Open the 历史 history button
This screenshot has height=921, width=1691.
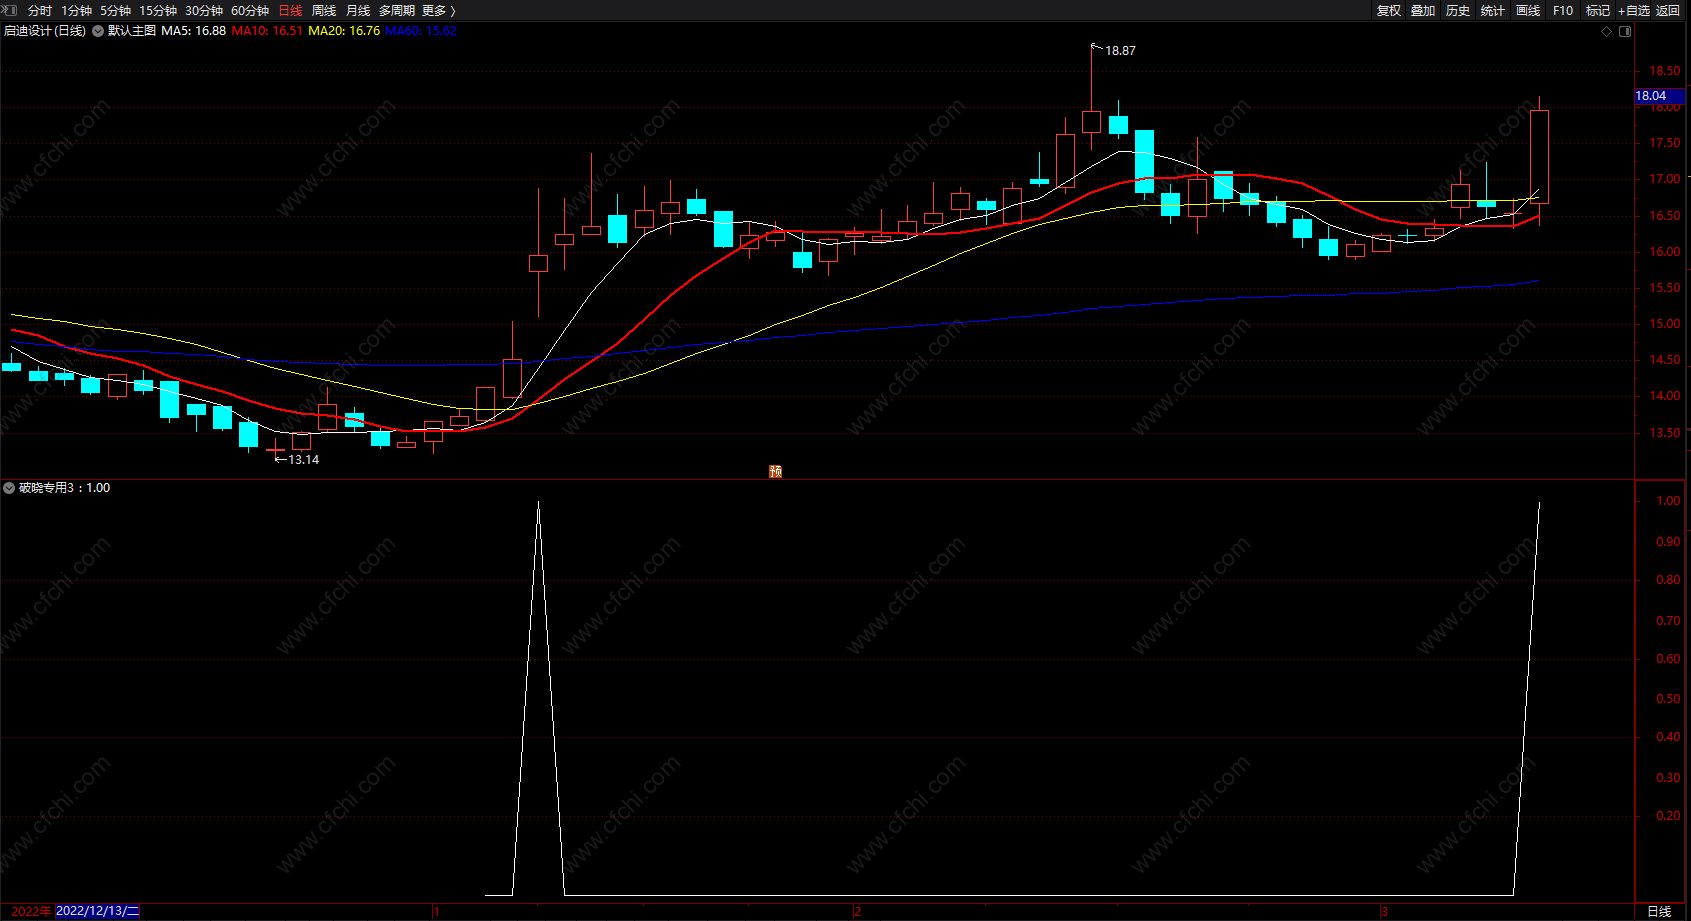[1458, 10]
